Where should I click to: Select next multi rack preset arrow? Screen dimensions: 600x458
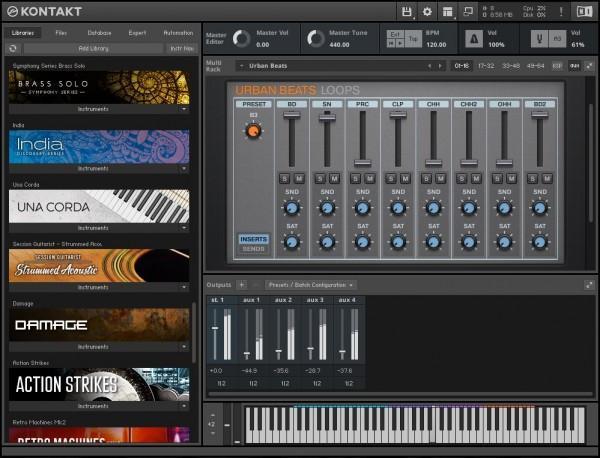(440, 66)
